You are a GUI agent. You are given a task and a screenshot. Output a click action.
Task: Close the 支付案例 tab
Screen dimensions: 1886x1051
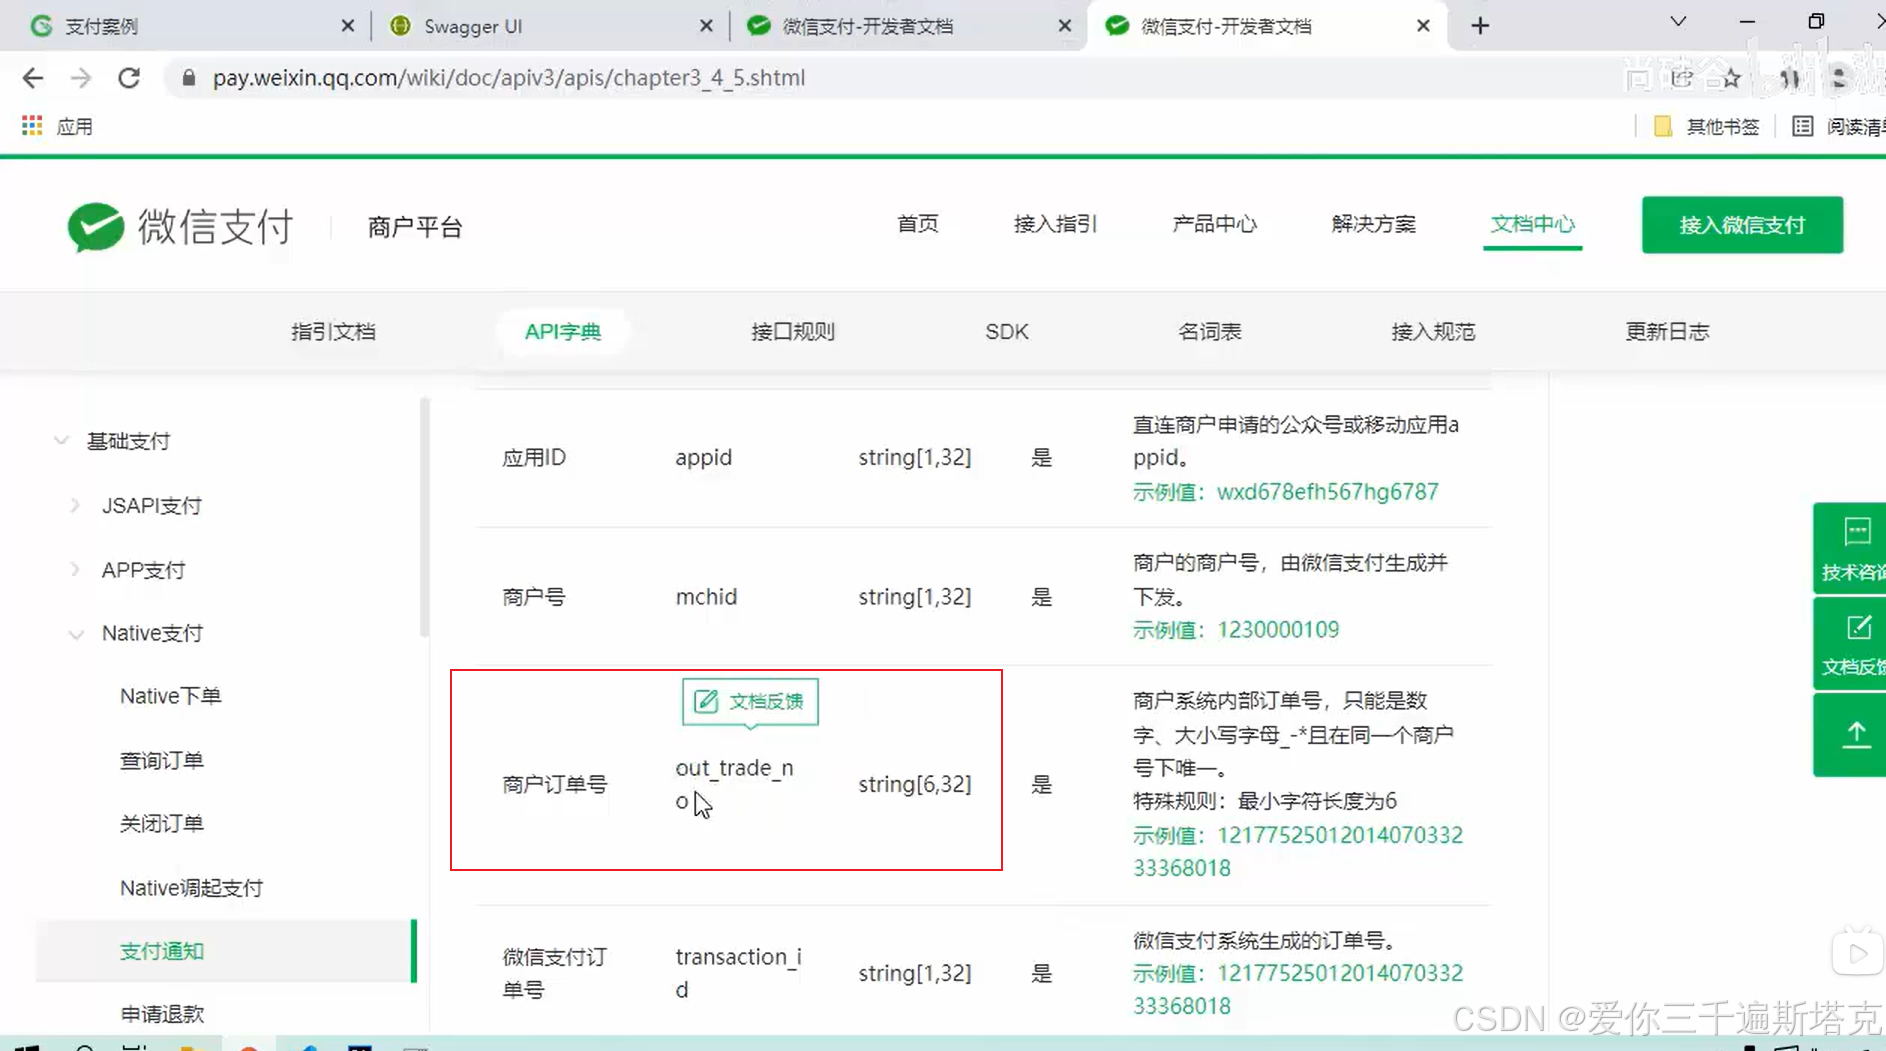coord(347,26)
